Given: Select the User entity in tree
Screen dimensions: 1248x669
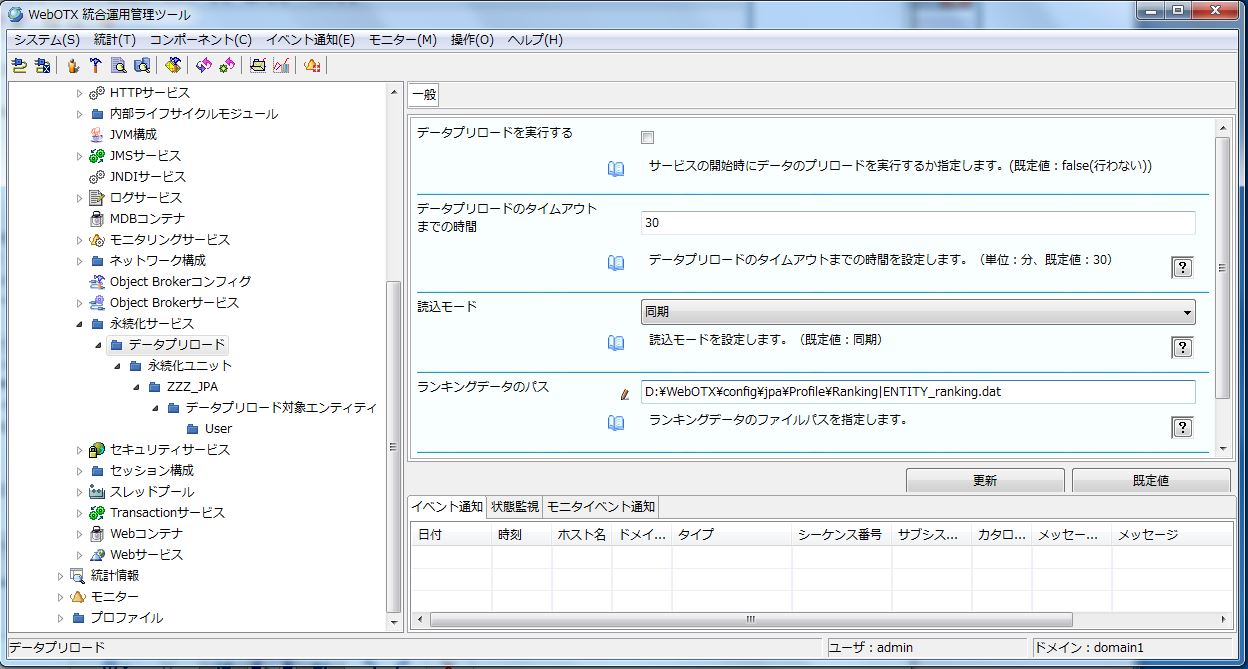Looking at the screenshot, I should pos(218,429).
